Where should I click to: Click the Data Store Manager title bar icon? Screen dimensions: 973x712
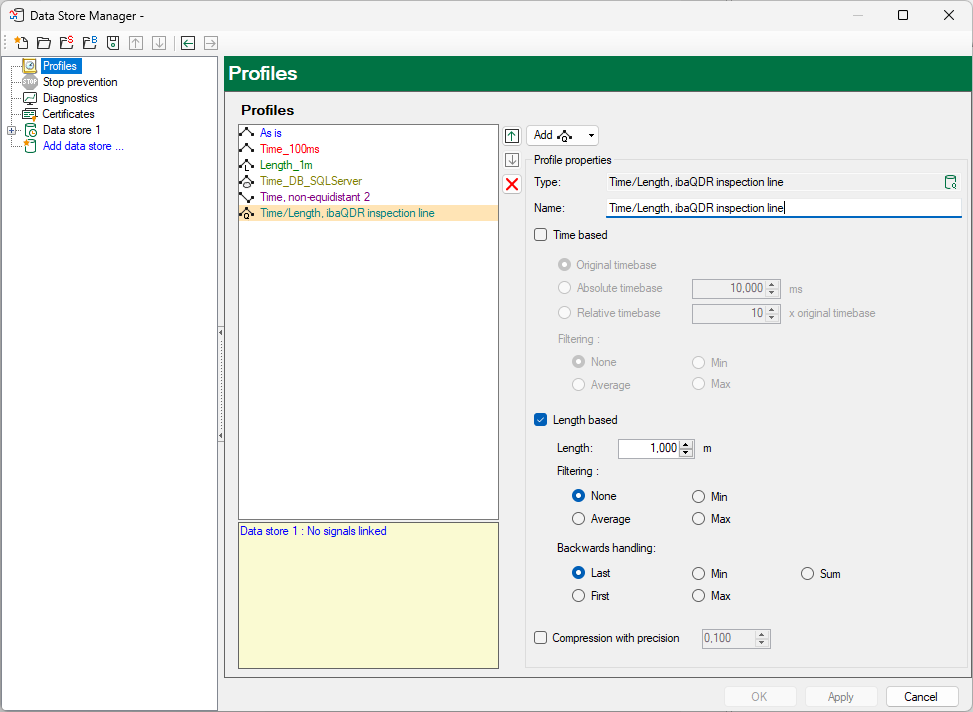coord(17,15)
